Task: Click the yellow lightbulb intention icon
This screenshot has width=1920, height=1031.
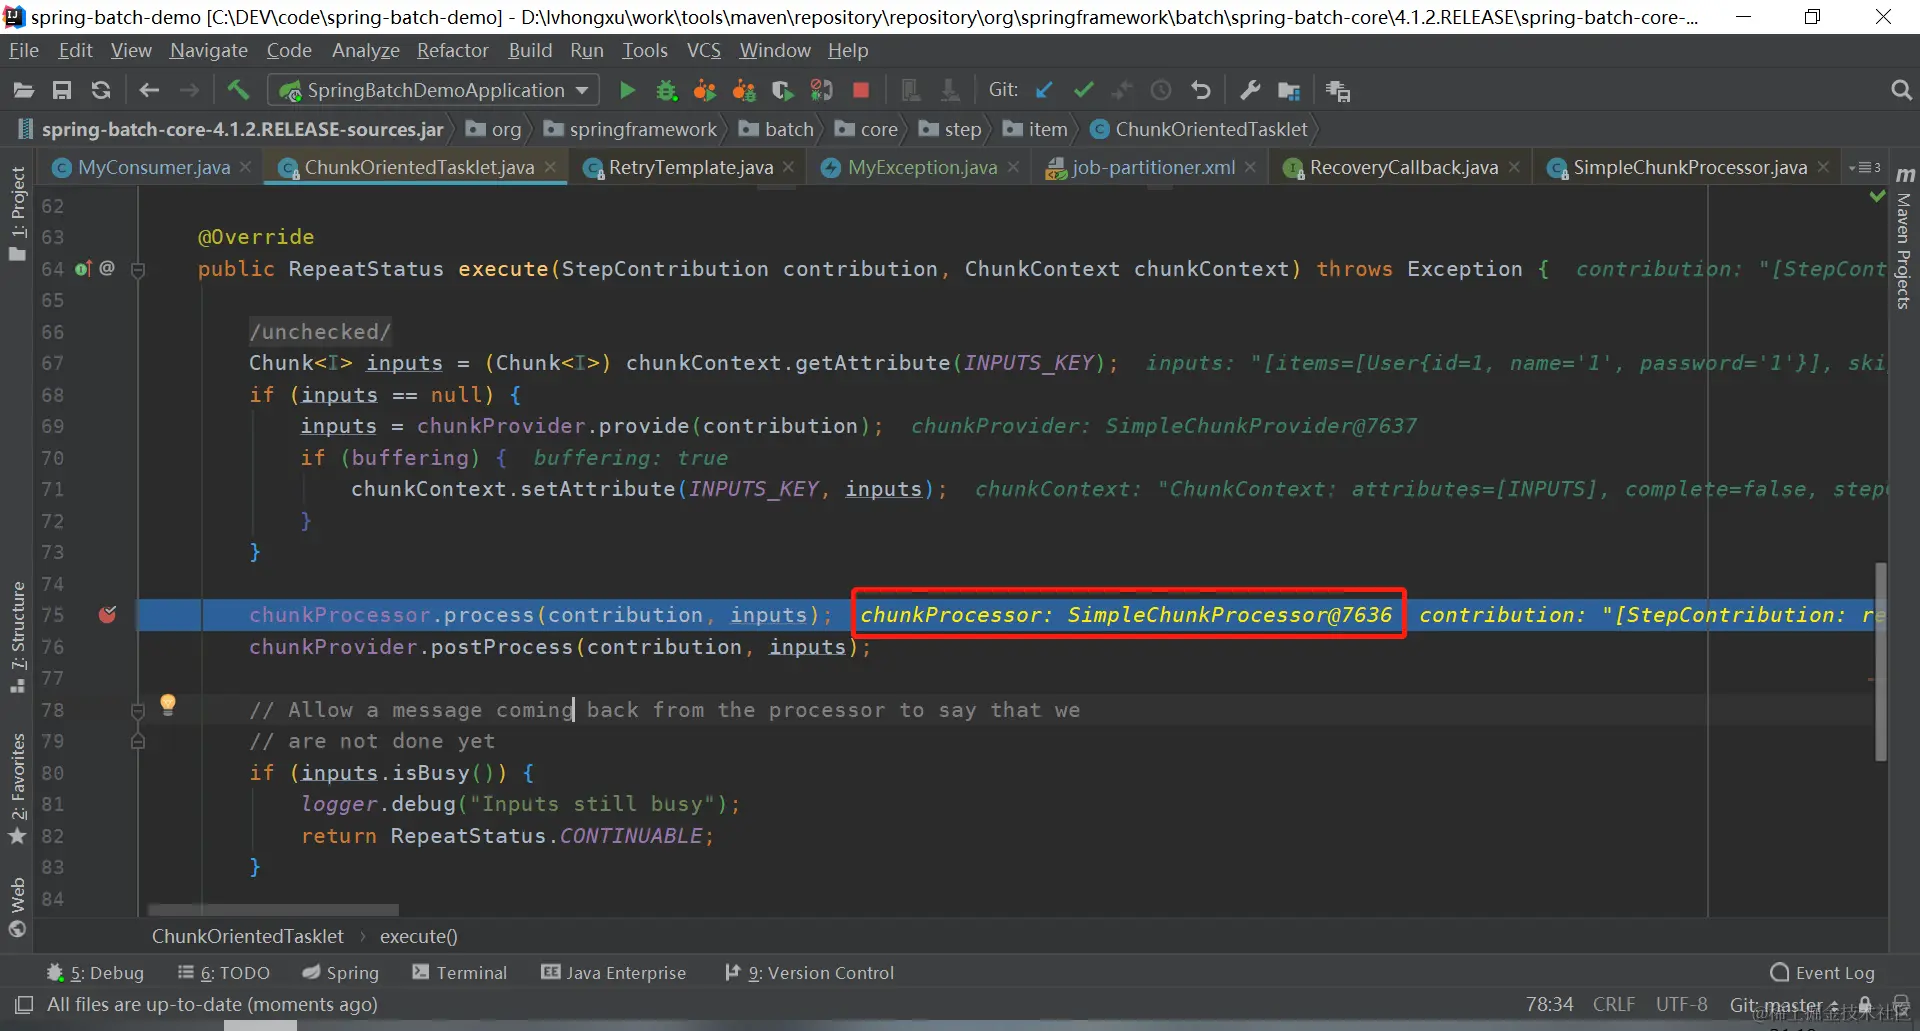Action: 168,704
